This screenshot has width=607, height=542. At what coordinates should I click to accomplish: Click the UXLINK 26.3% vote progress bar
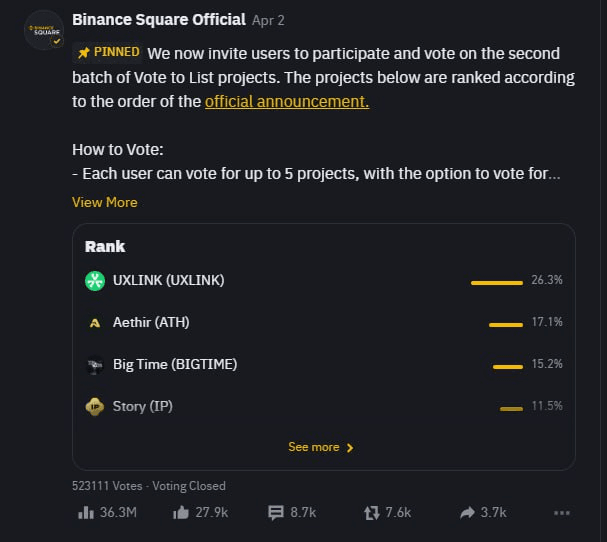497,283
